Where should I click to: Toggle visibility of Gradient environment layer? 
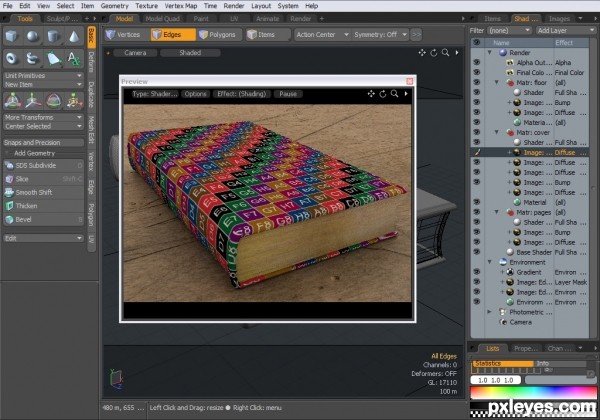(476, 272)
